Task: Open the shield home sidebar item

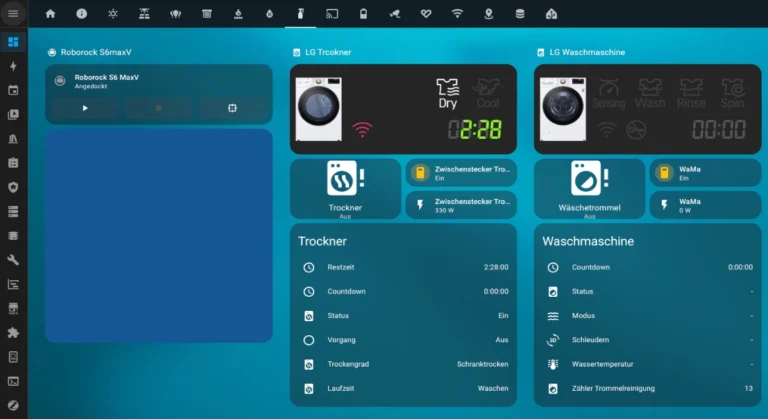Action: [x=13, y=187]
